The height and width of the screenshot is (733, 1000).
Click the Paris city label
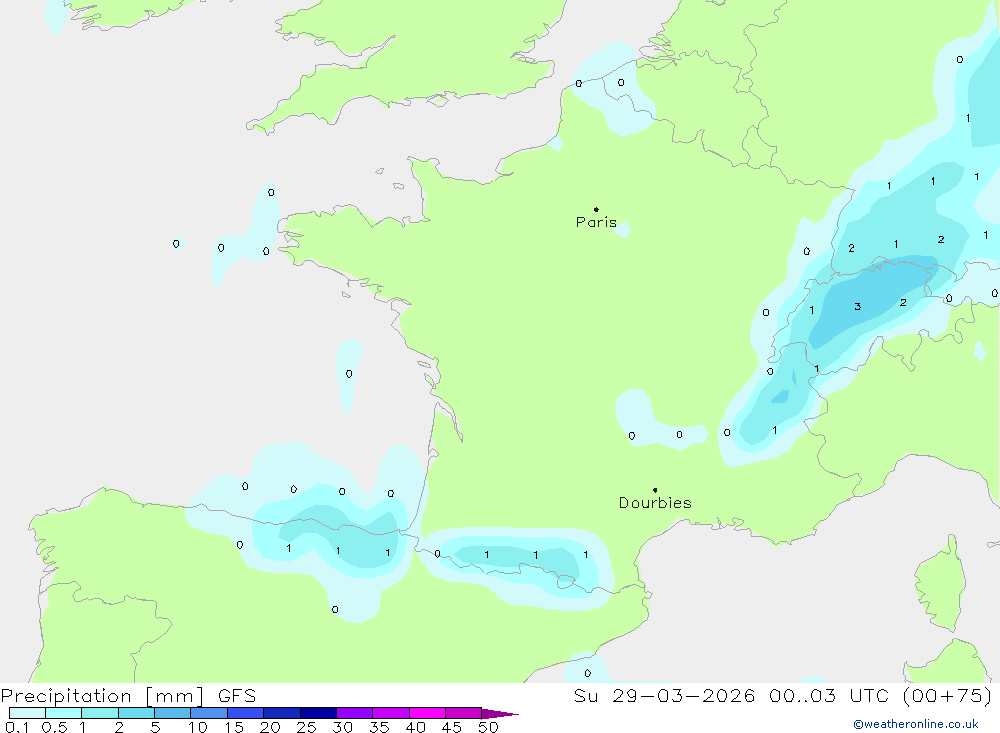coord(596,222)
